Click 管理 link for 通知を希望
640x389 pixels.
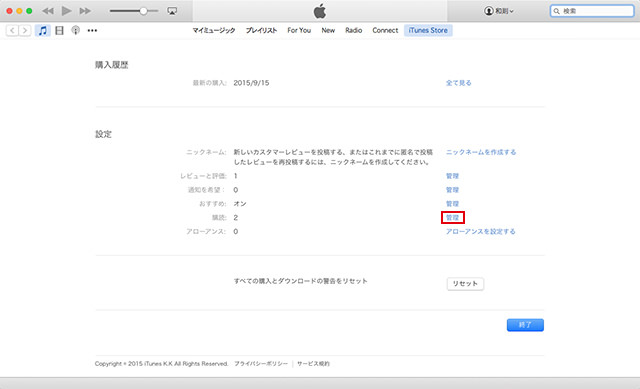pos(452,190)
